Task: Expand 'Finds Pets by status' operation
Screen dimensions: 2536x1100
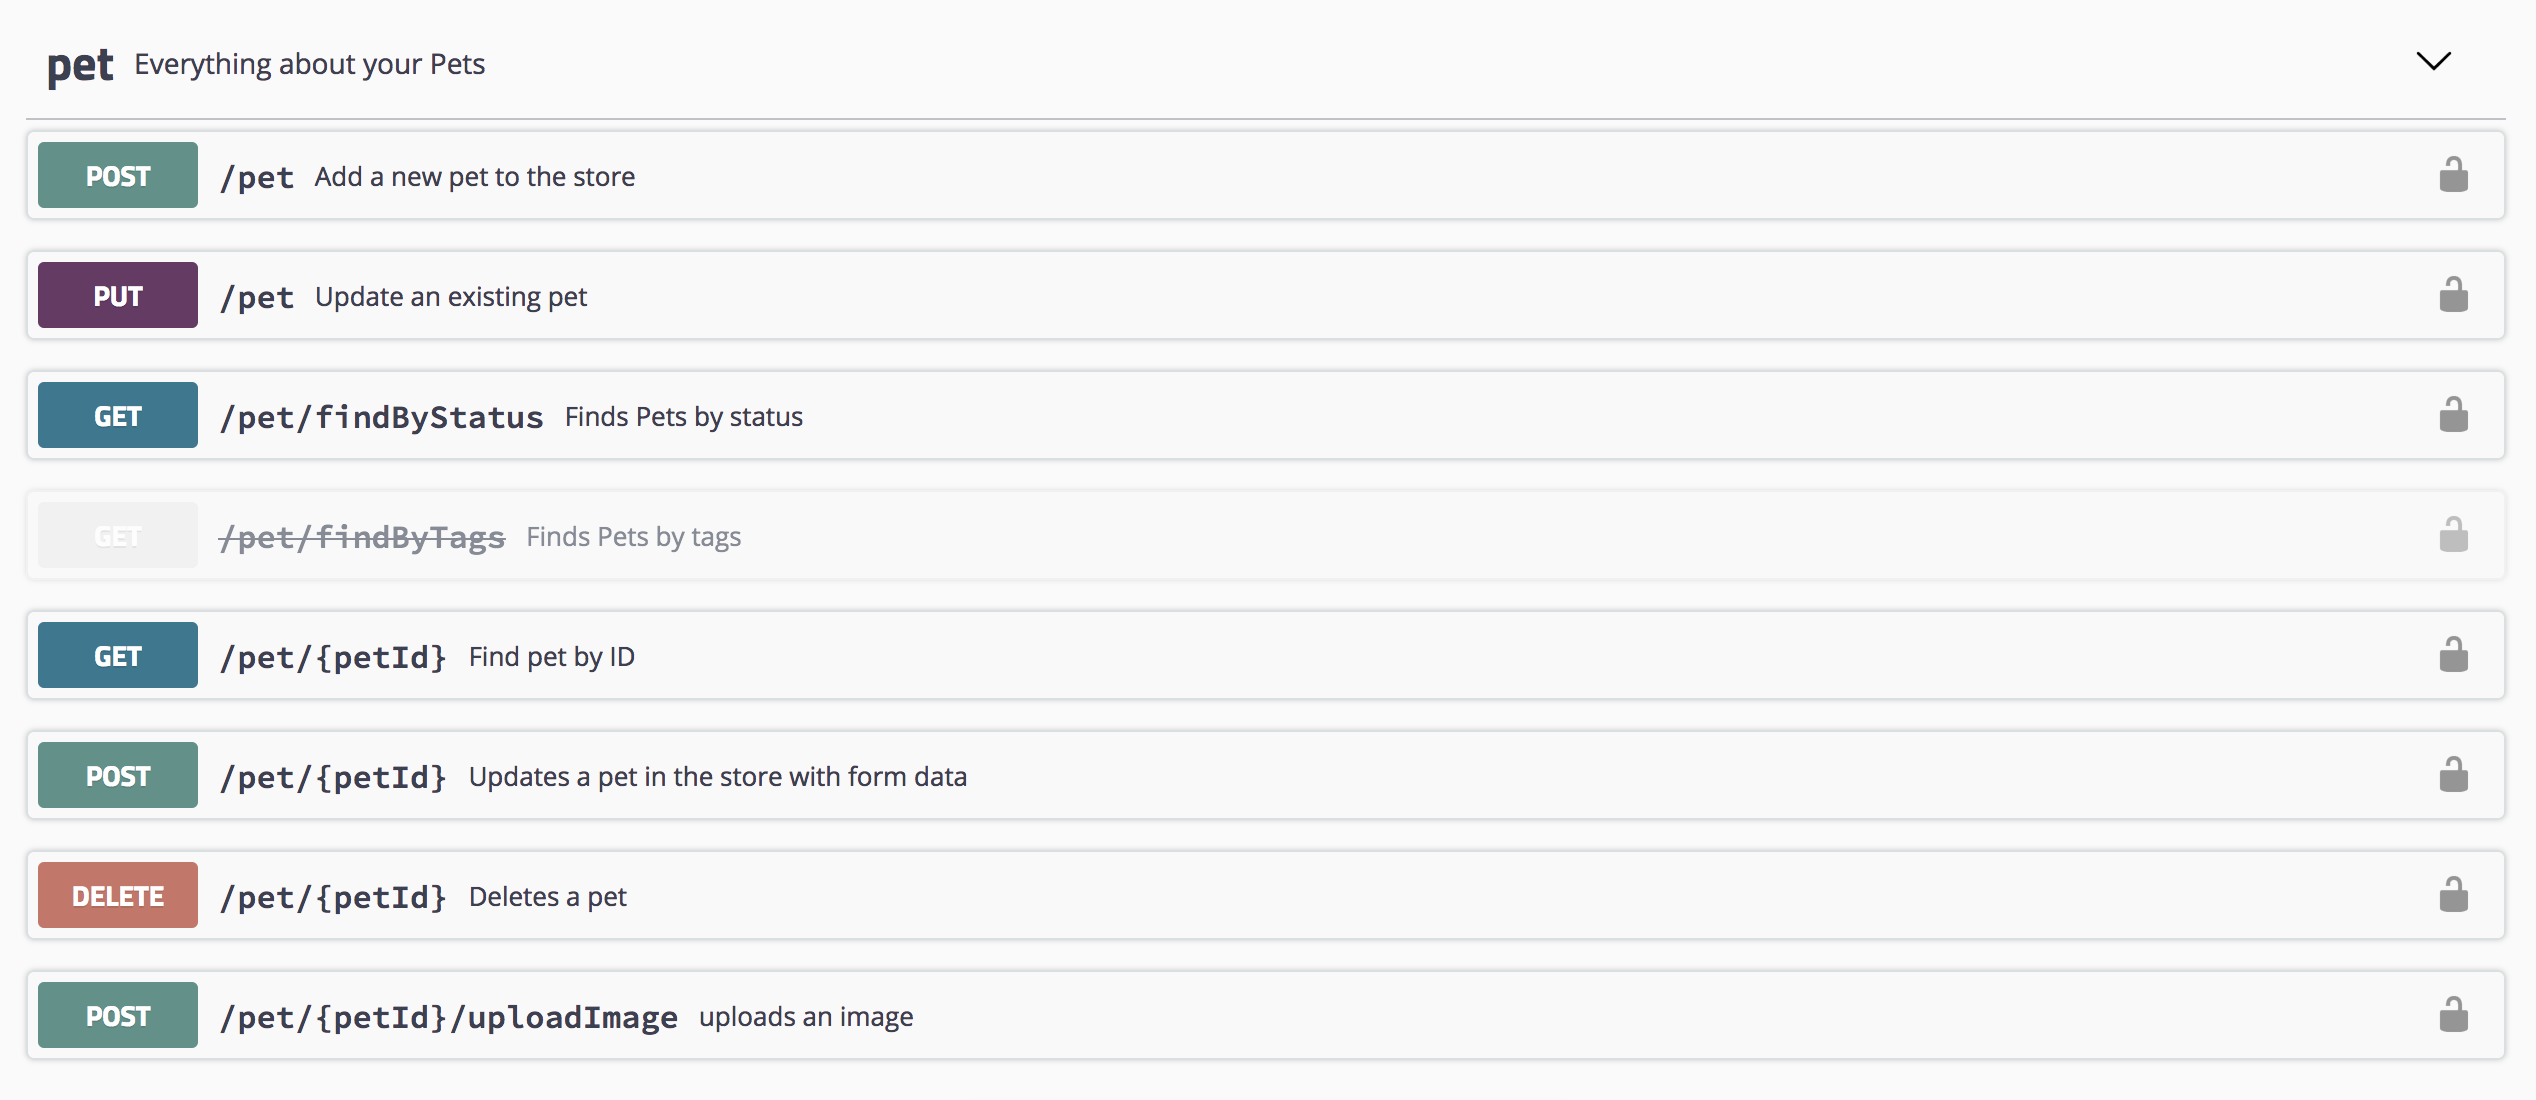Action: [x=683, y=417]
